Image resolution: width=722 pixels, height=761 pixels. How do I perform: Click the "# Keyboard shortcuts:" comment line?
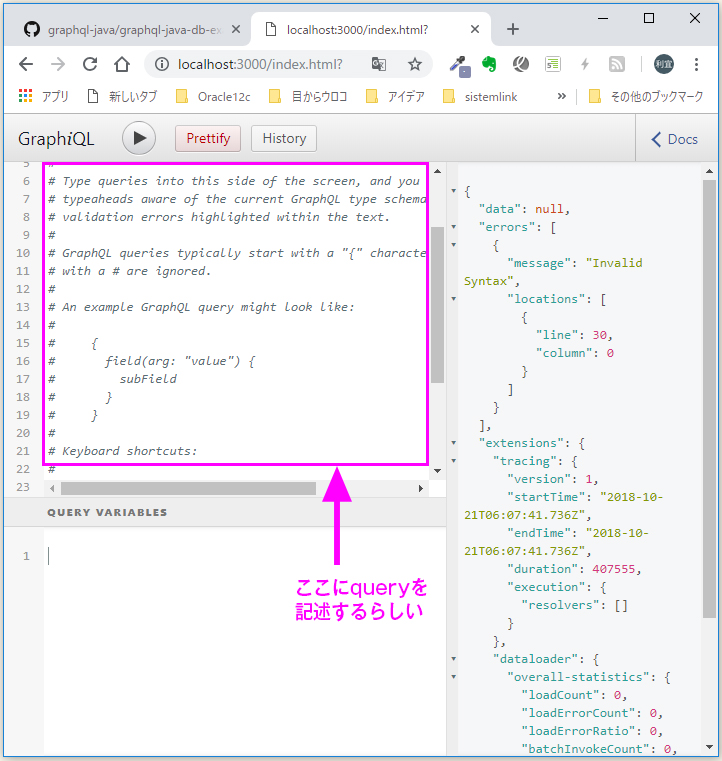click(x=123, y=451)
